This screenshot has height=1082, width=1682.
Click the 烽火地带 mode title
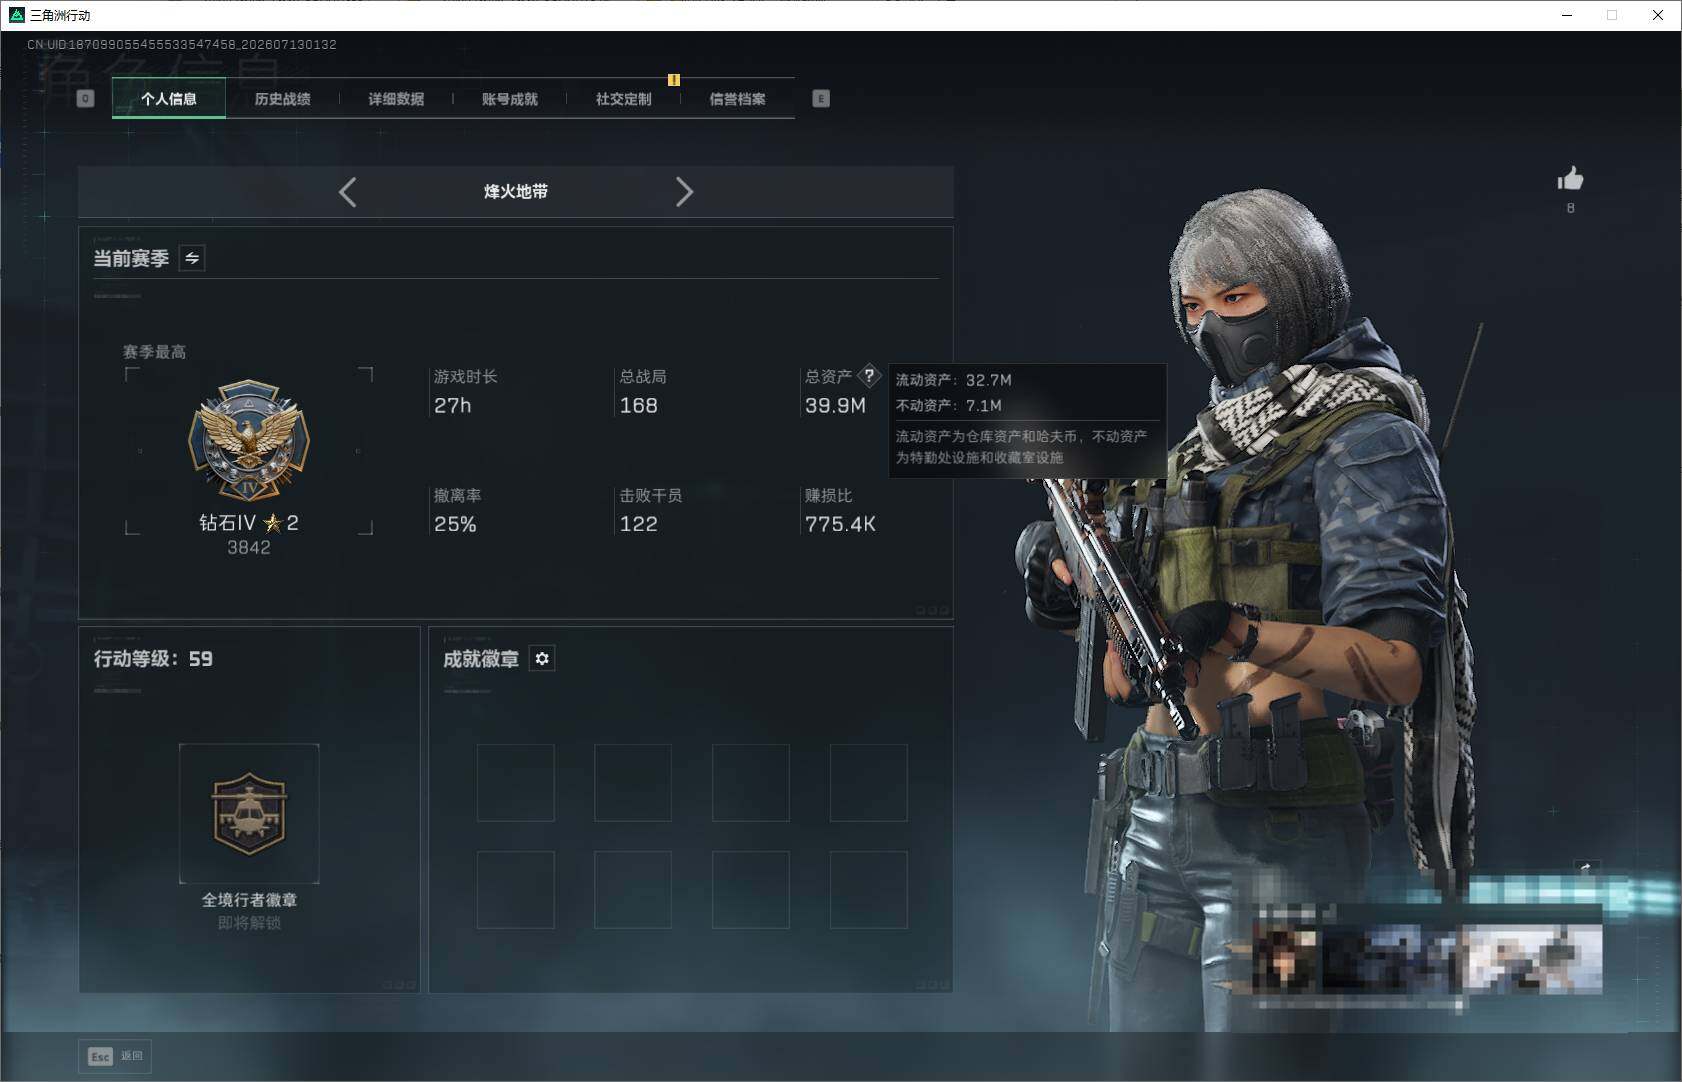click(x=516, y=191)
